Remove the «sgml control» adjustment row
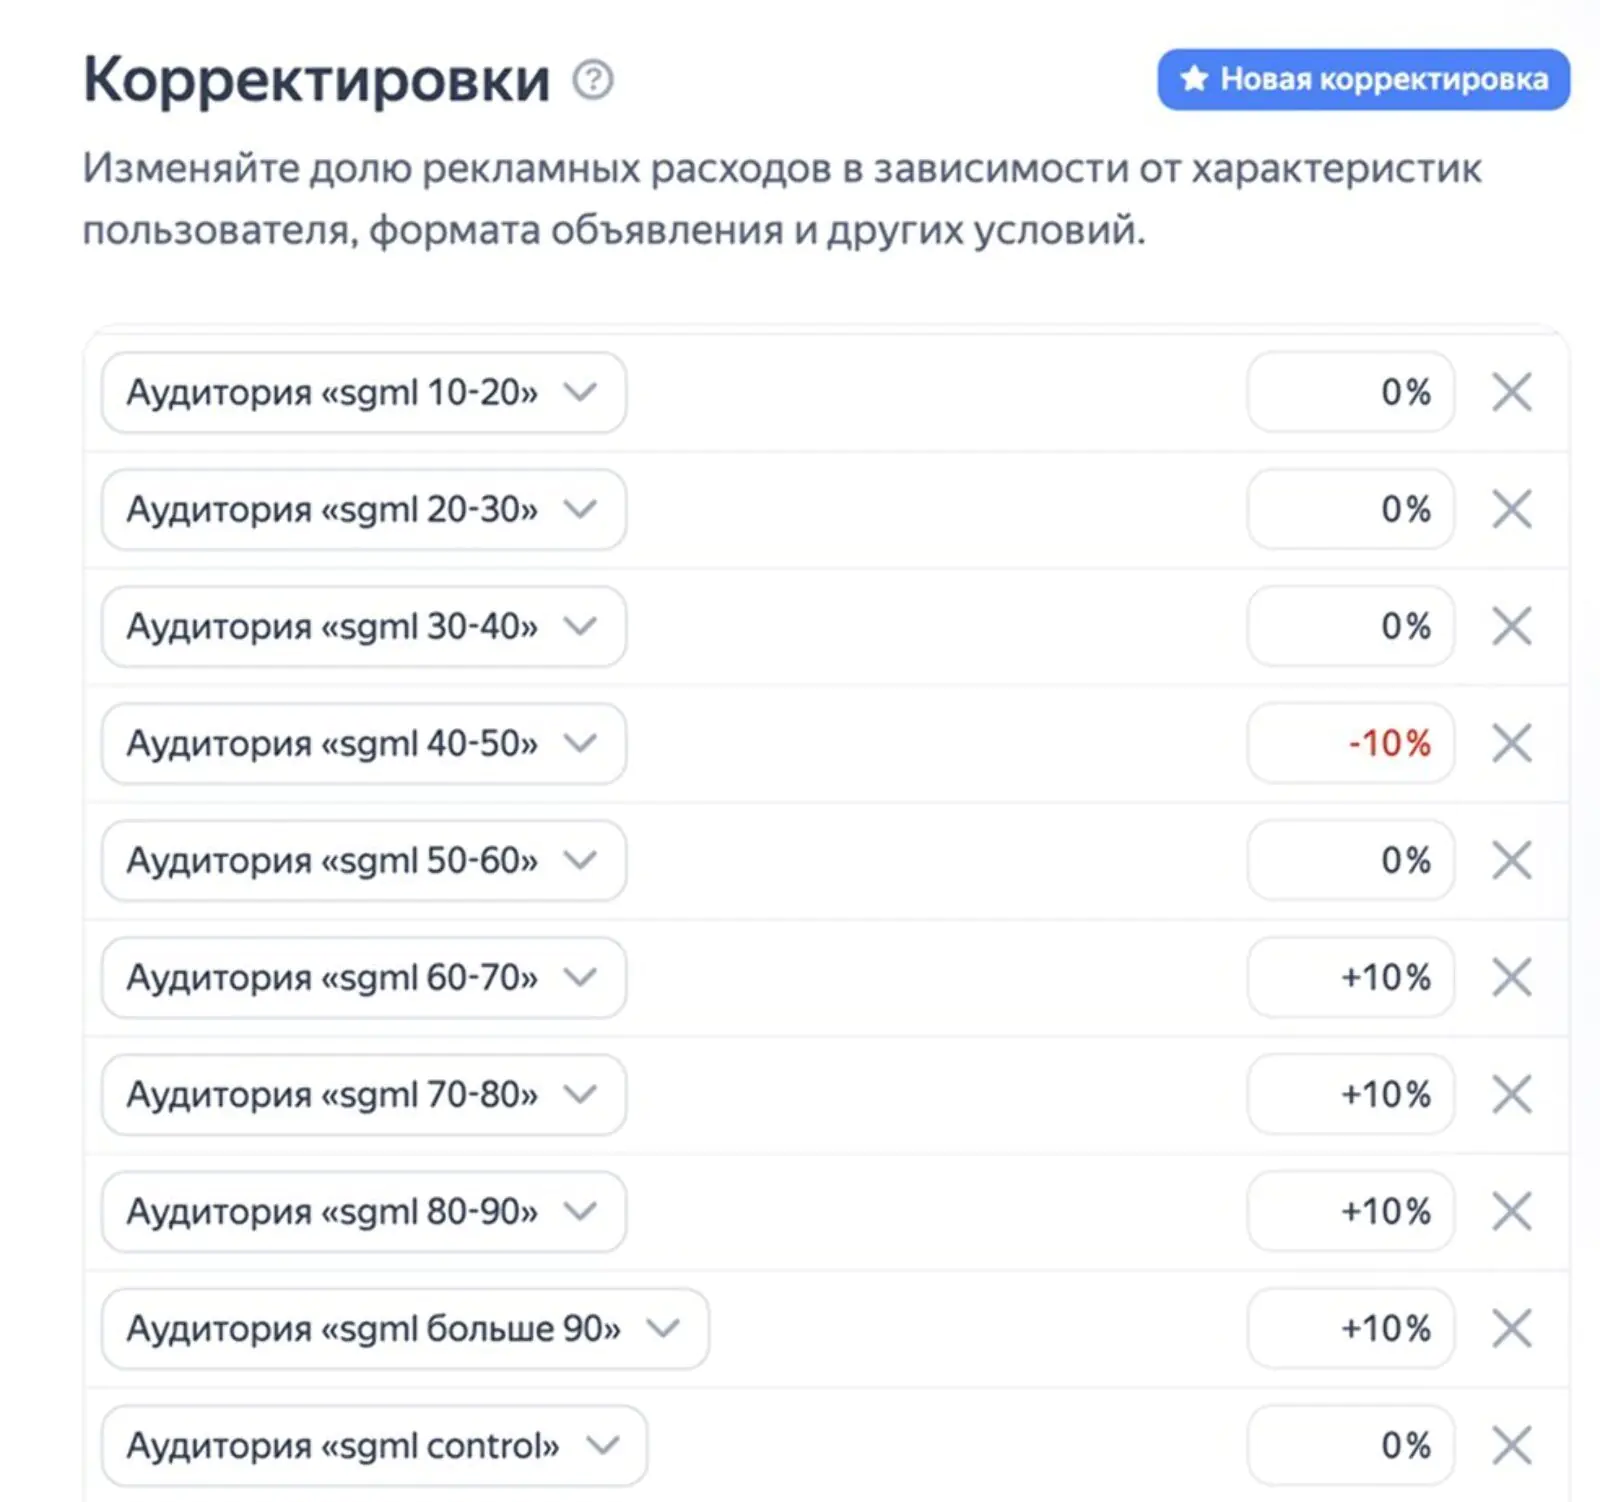The height and width of the screenshot is (1502, 1600). 1512,1444
